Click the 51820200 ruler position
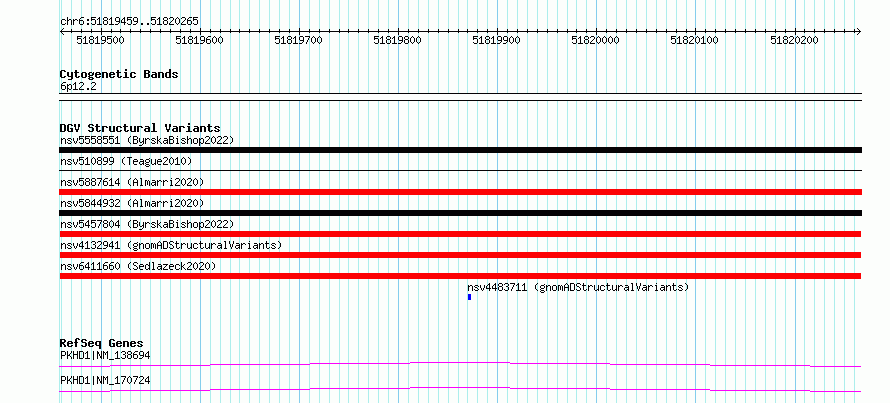Viewport: 890px width, 403px height. [794, 40]
